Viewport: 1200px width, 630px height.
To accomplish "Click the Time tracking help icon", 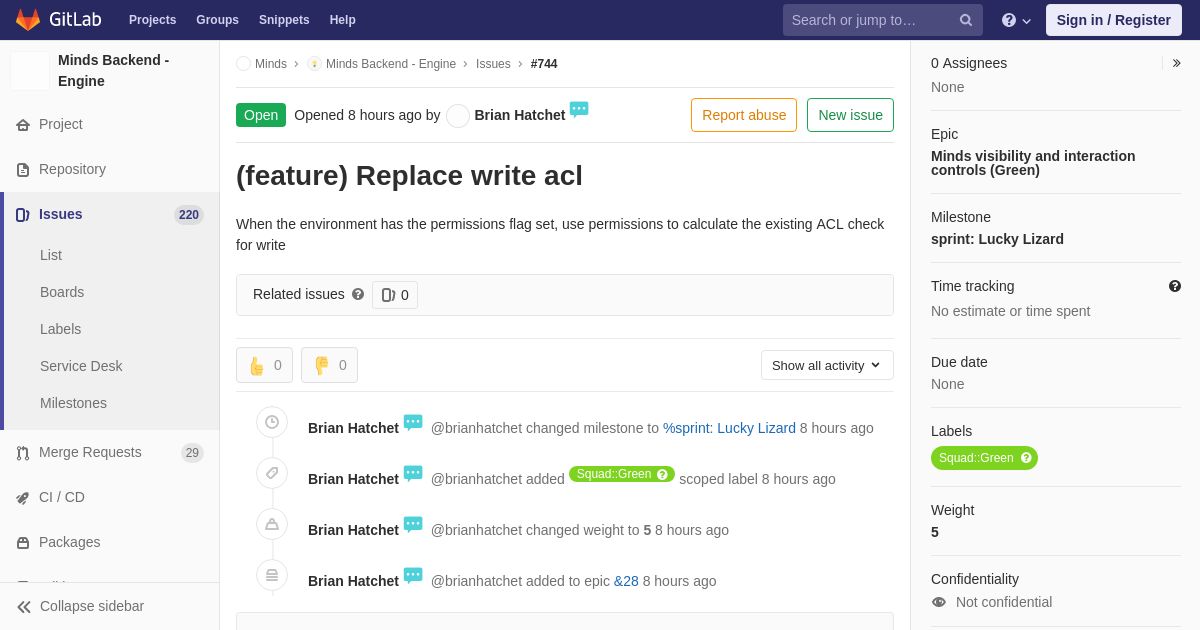I will (x=1175, y=286).
